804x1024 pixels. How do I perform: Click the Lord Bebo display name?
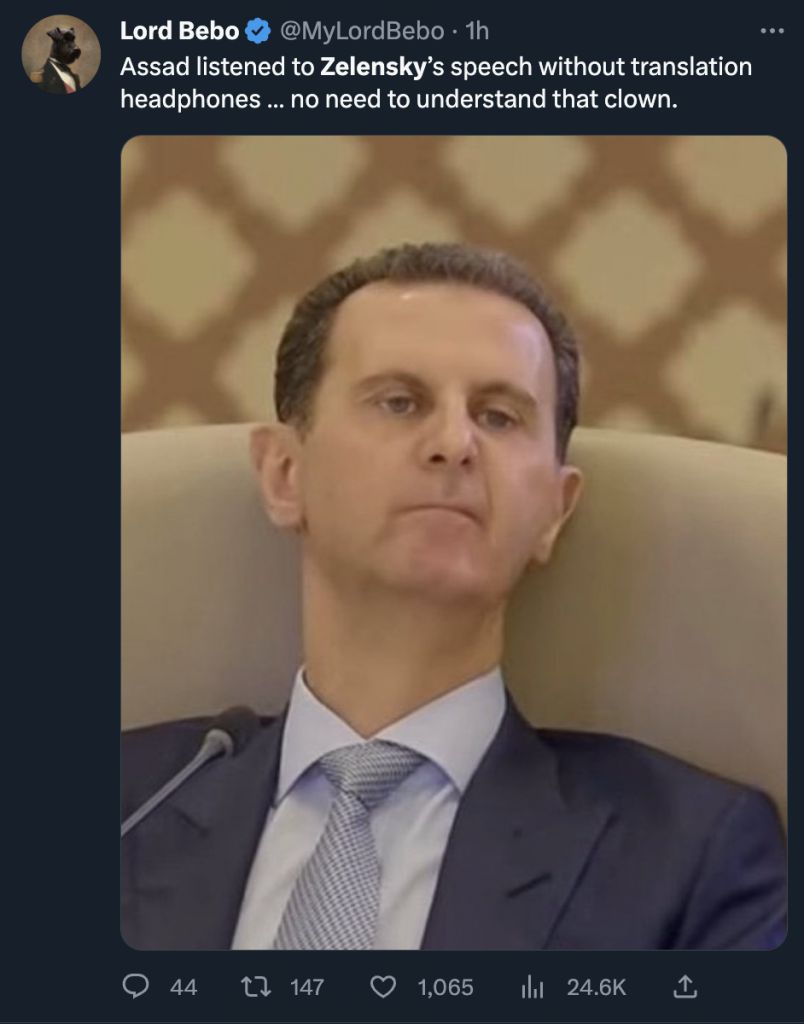180,31
